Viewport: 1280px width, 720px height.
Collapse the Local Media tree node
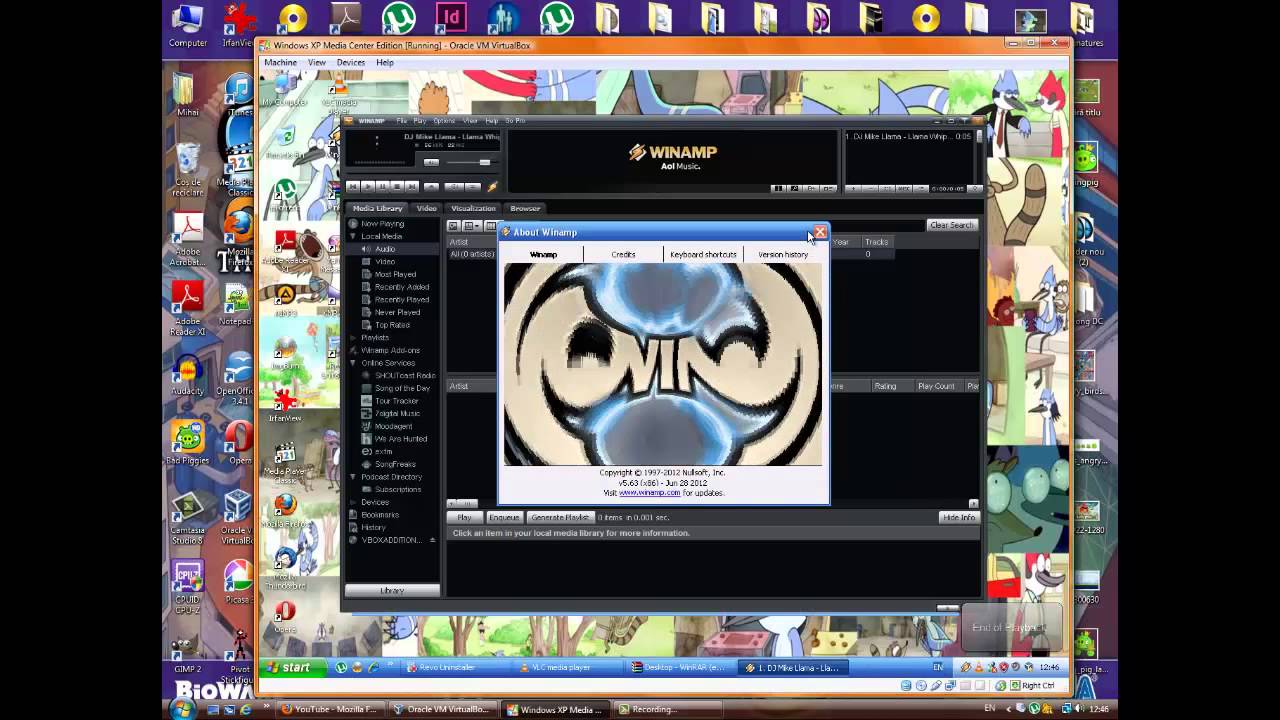(353, 236)
